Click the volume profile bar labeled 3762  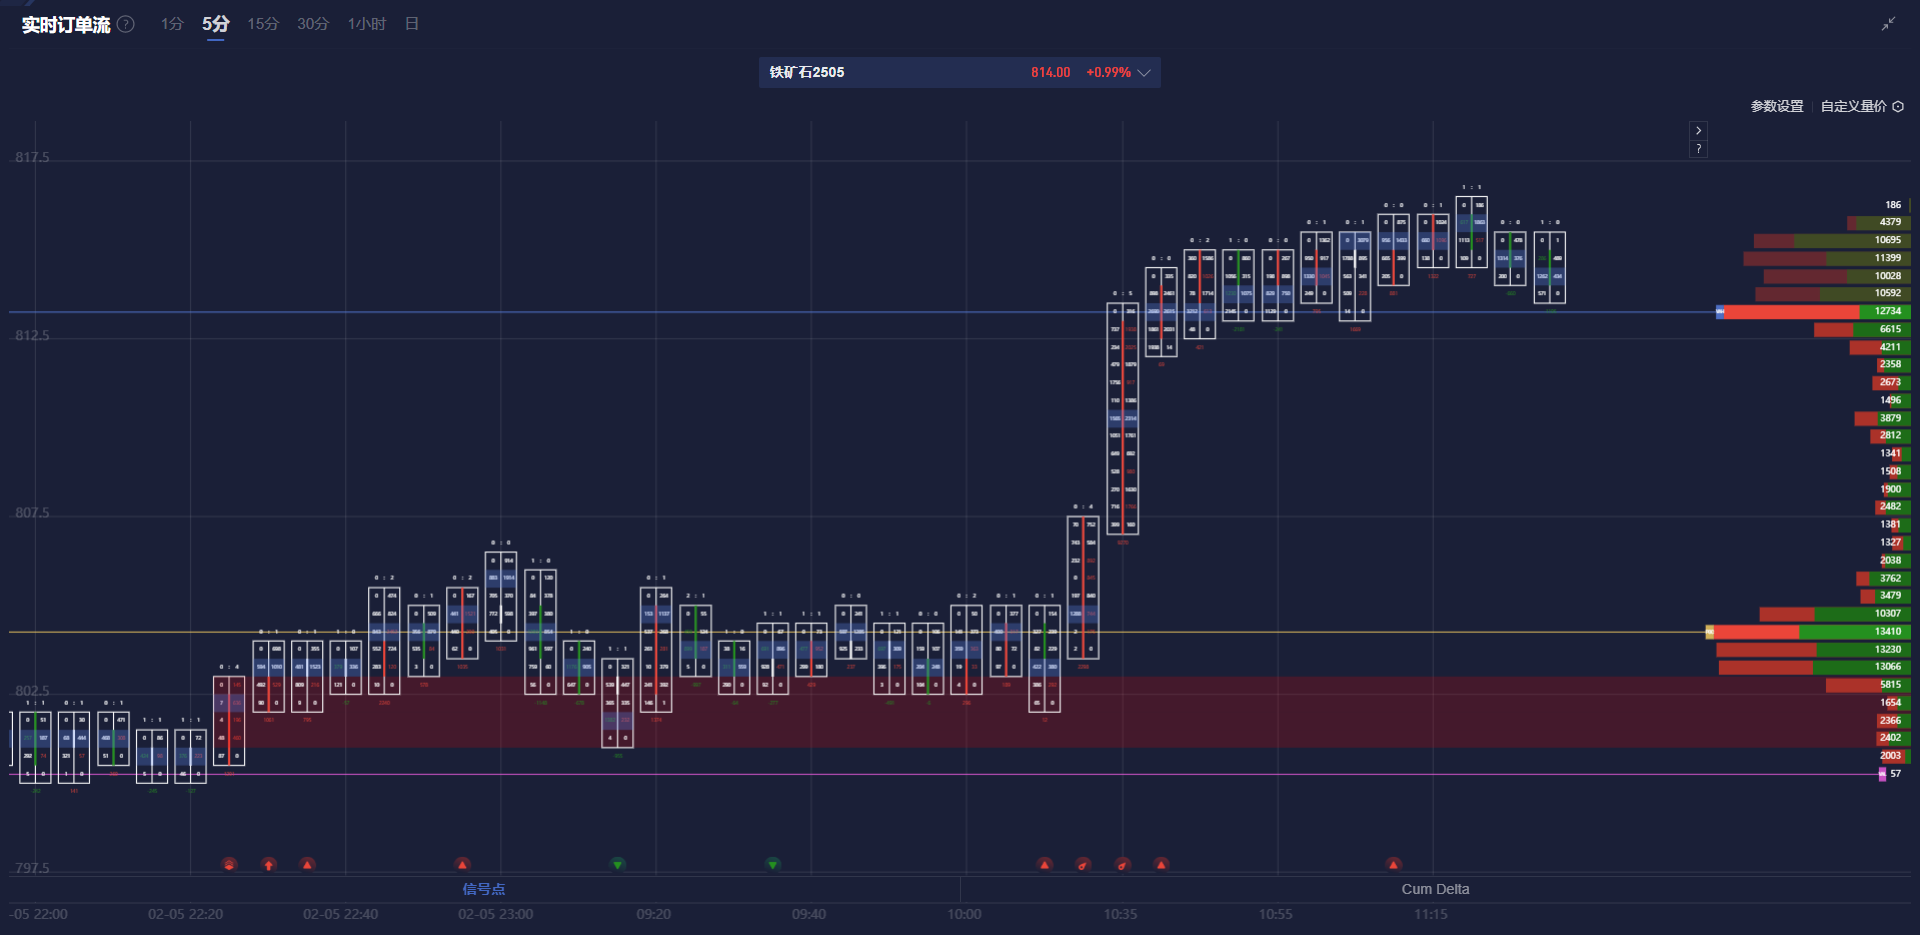tap(1883, 578)
